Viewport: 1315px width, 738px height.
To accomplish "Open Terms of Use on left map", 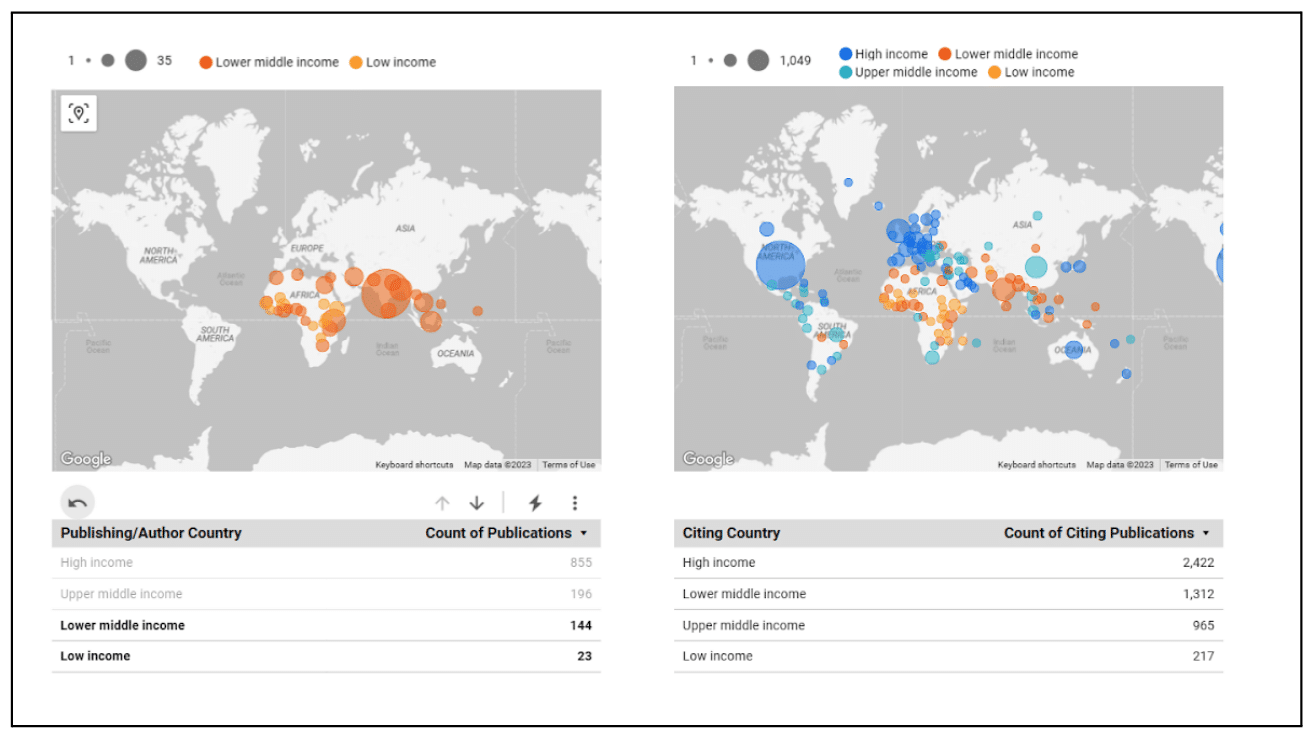I will 569,465.
